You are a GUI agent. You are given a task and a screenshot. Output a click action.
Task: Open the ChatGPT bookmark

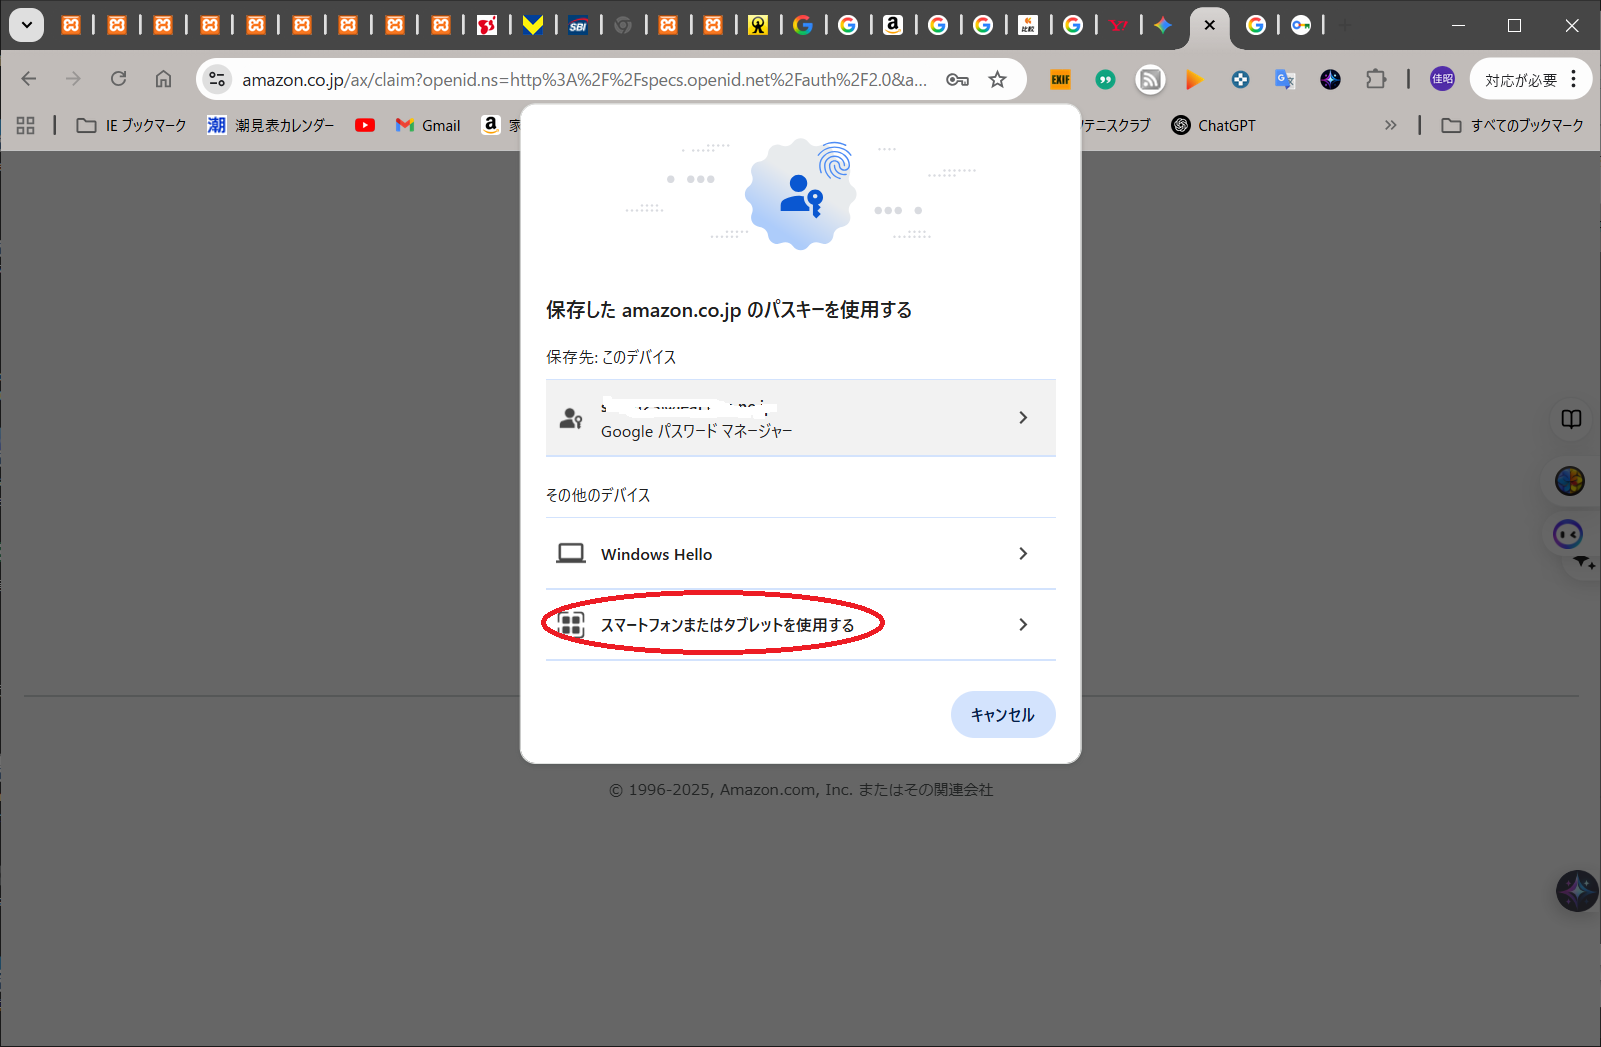1213,125
